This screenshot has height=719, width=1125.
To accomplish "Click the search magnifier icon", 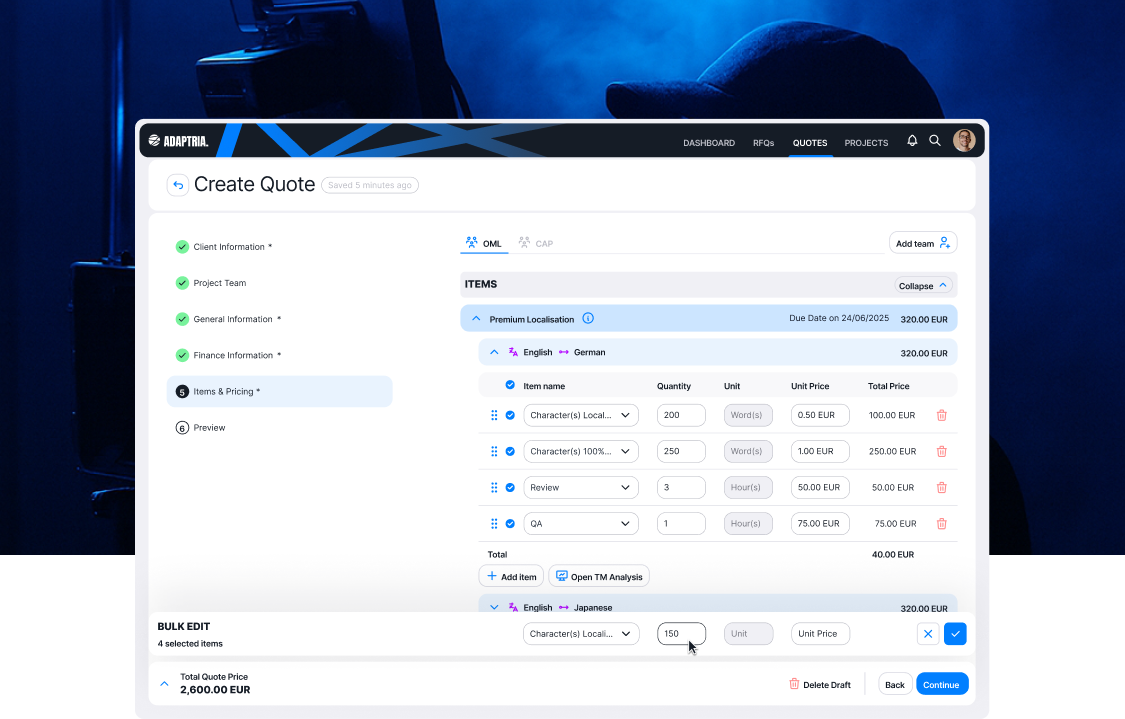I will pos(935,141).
